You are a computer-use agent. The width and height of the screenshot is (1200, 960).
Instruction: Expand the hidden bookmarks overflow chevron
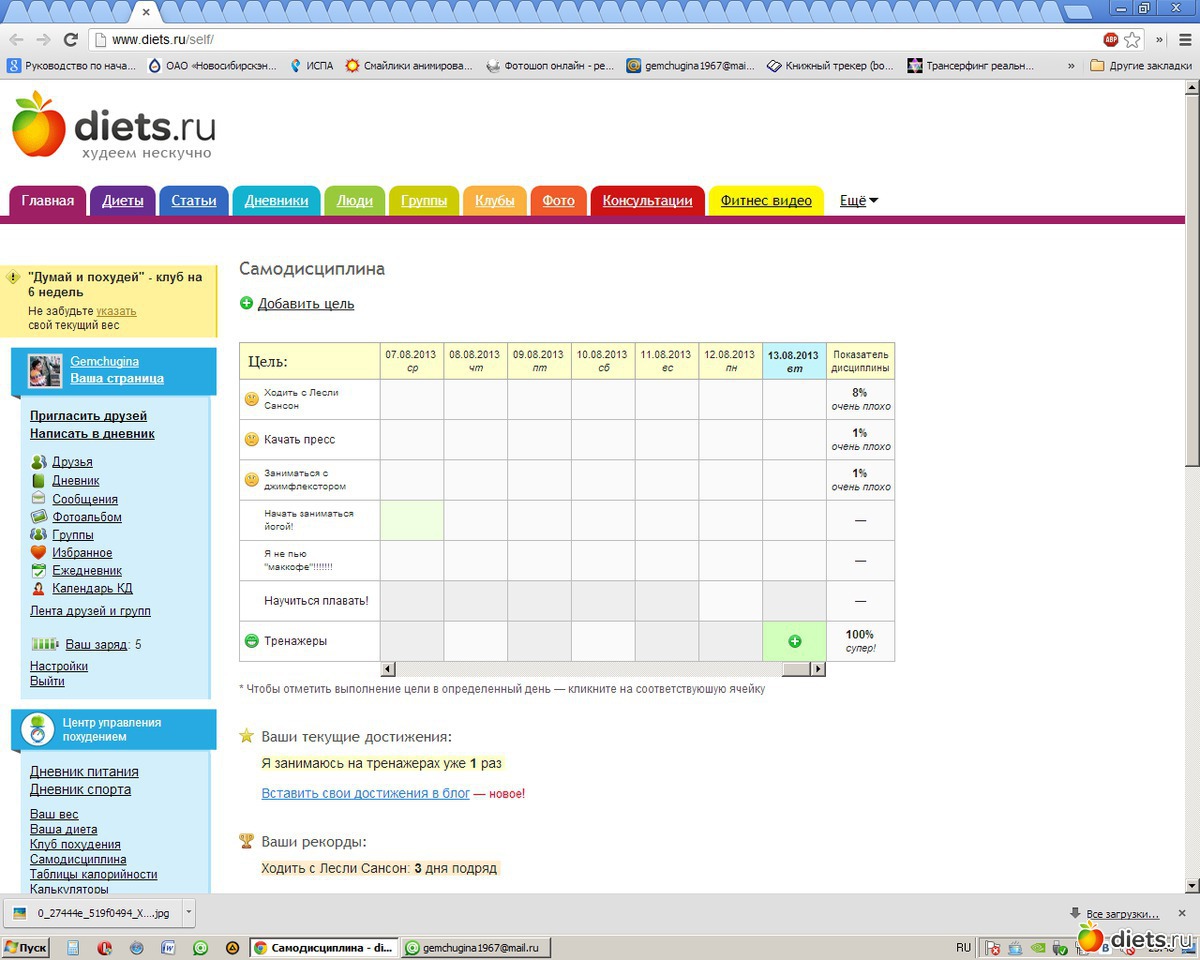coord(1071,66)
